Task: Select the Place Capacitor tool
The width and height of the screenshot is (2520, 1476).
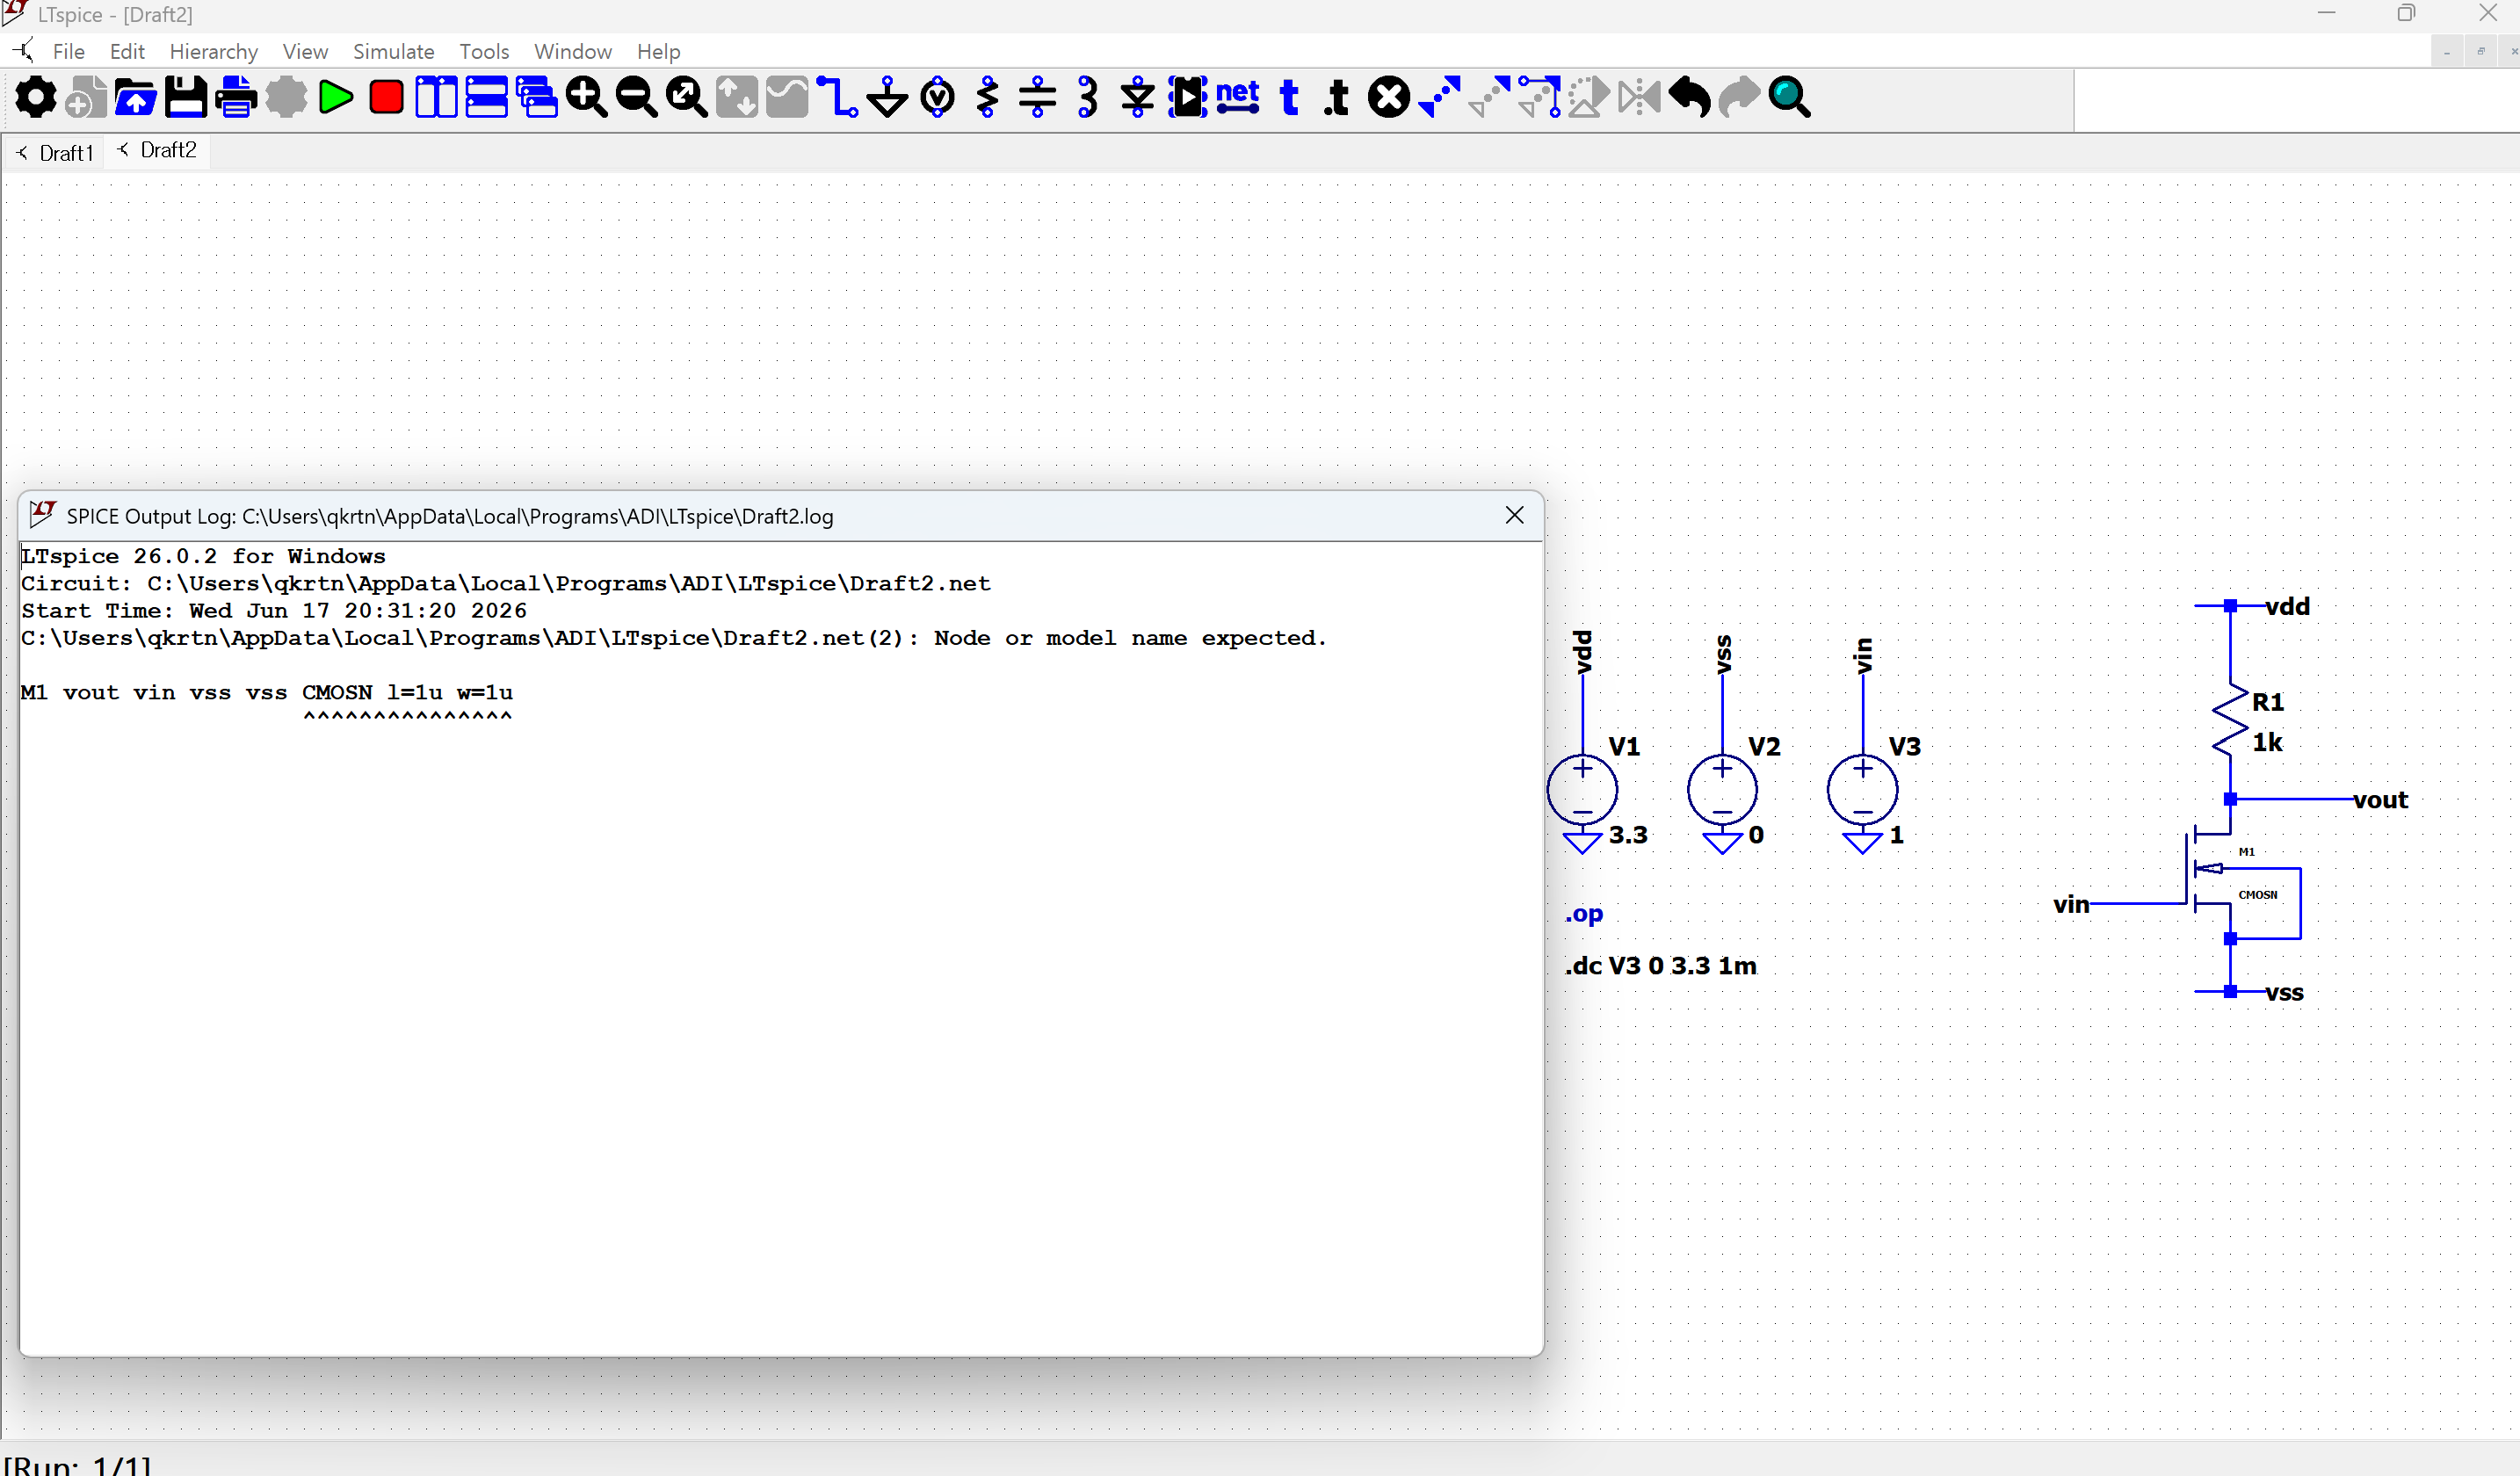Action: pyautogui.click(x=1038, y=97)
